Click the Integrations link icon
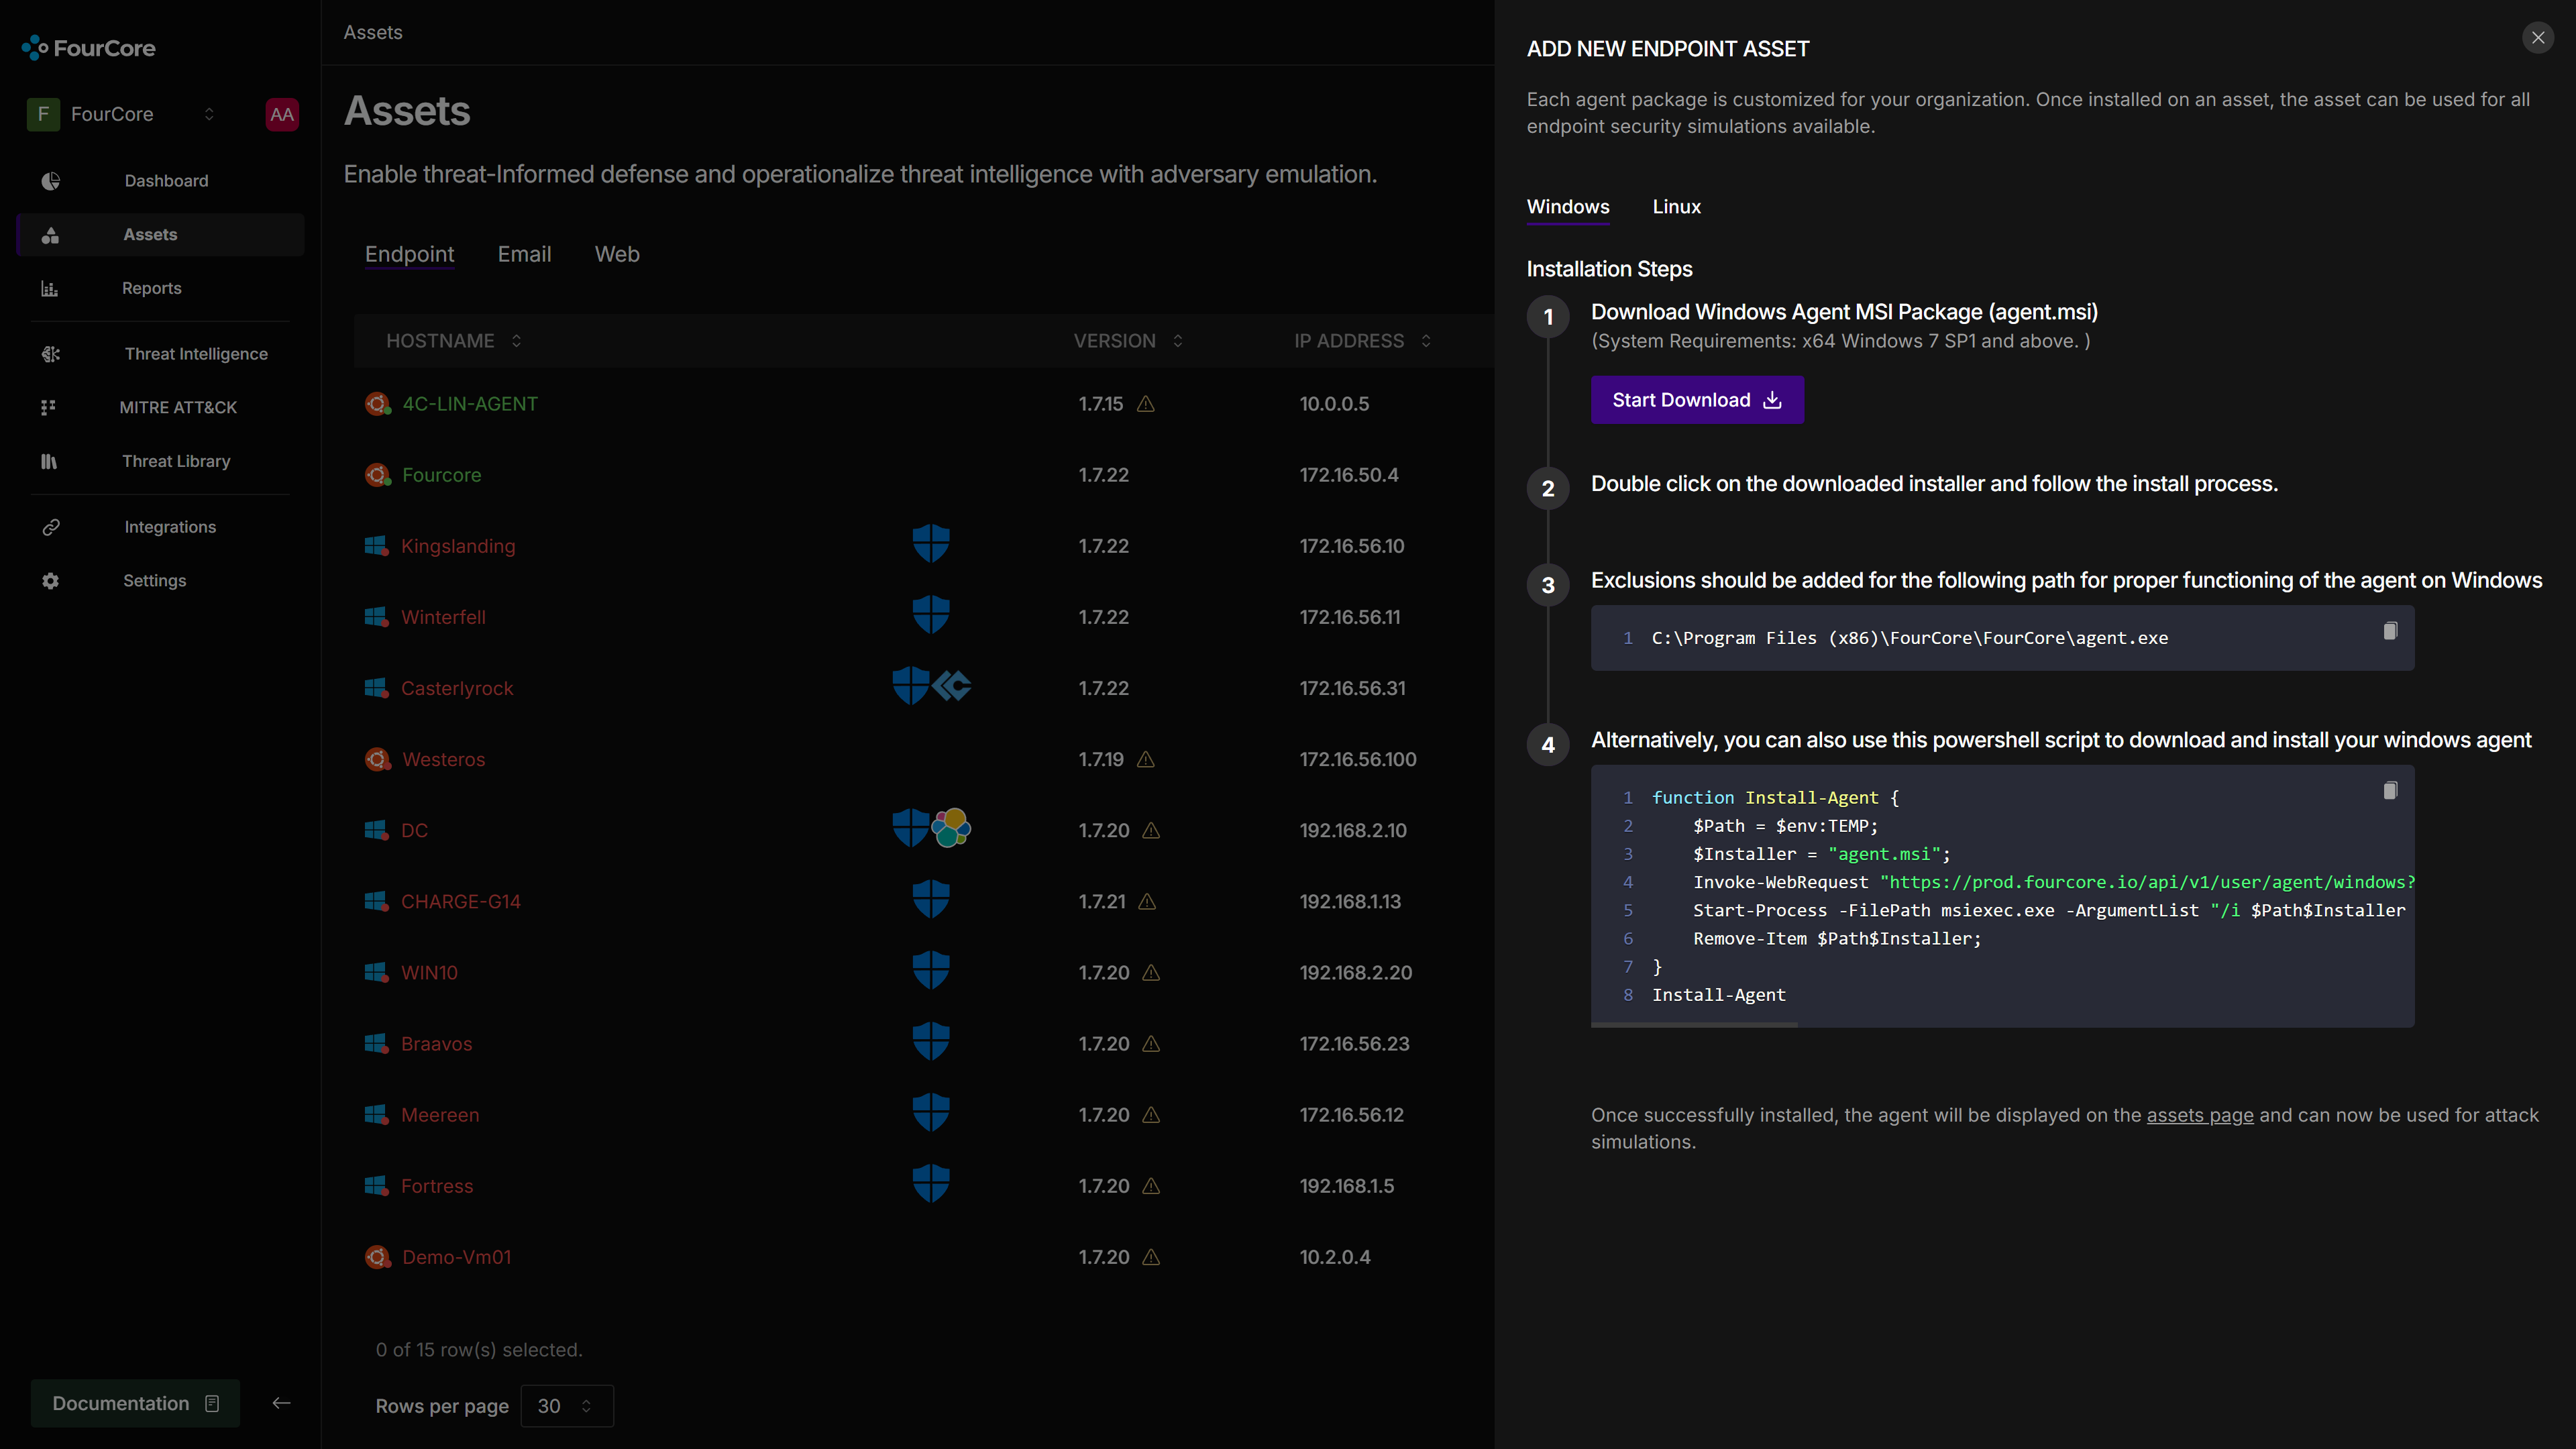 click(51, 527)
